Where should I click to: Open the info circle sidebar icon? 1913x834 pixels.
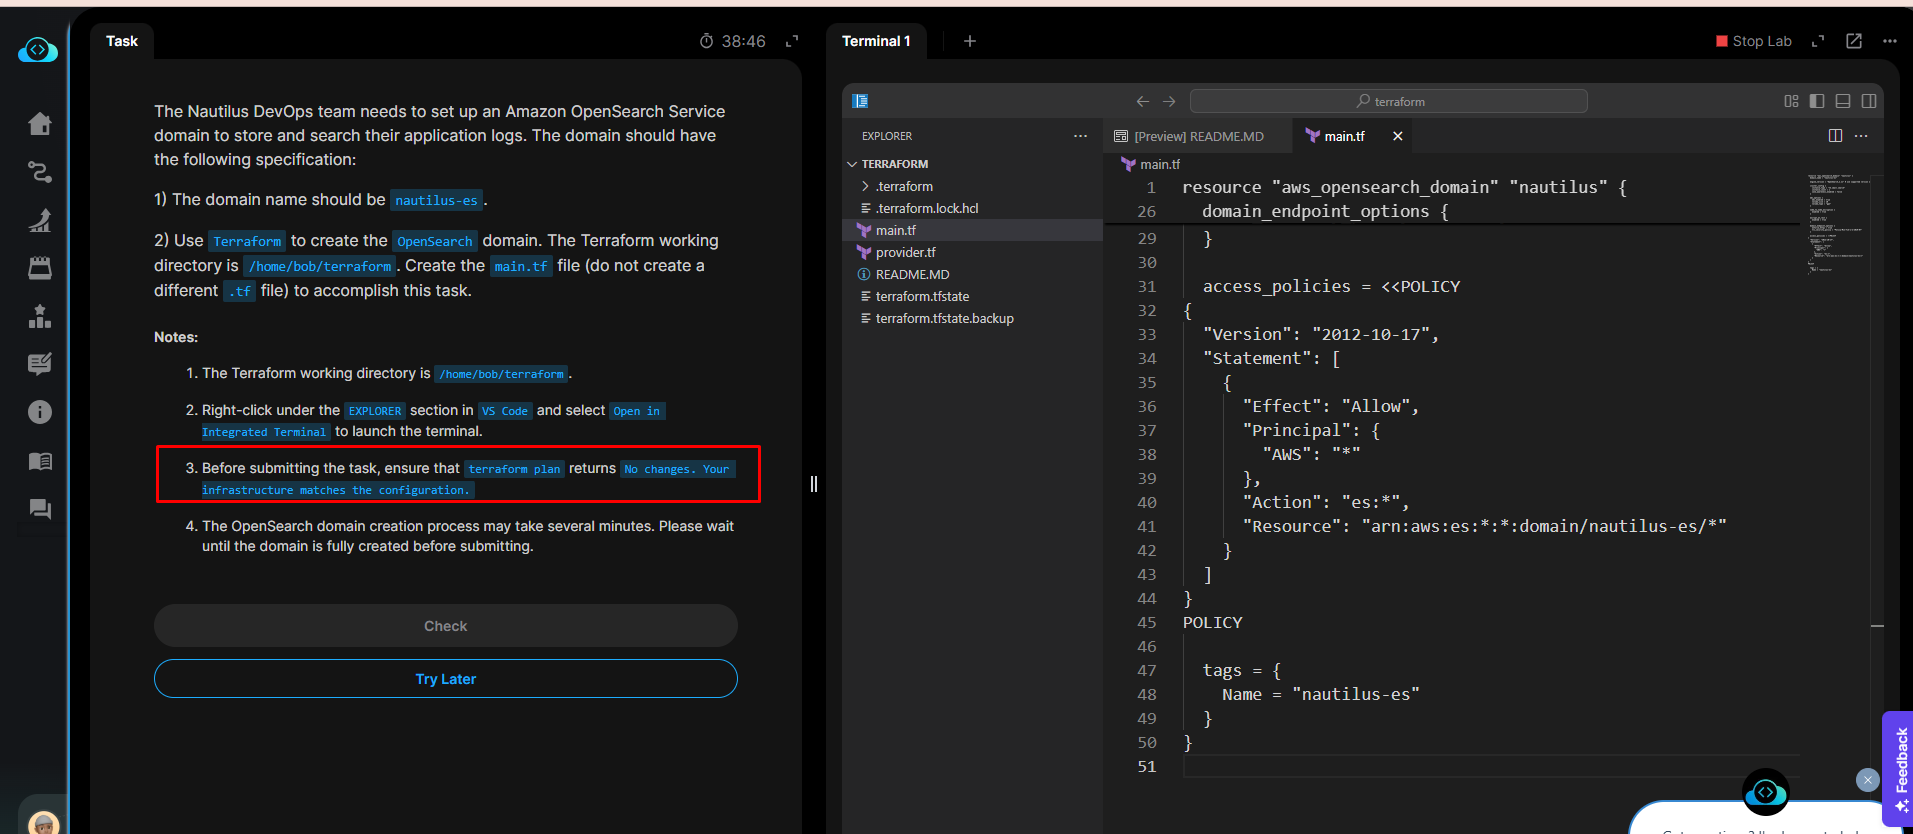coord(40,412)
